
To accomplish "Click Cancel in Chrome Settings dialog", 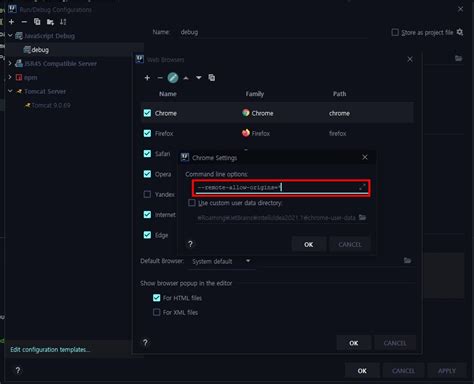I will pyautogui.click(x=350, y=244).
